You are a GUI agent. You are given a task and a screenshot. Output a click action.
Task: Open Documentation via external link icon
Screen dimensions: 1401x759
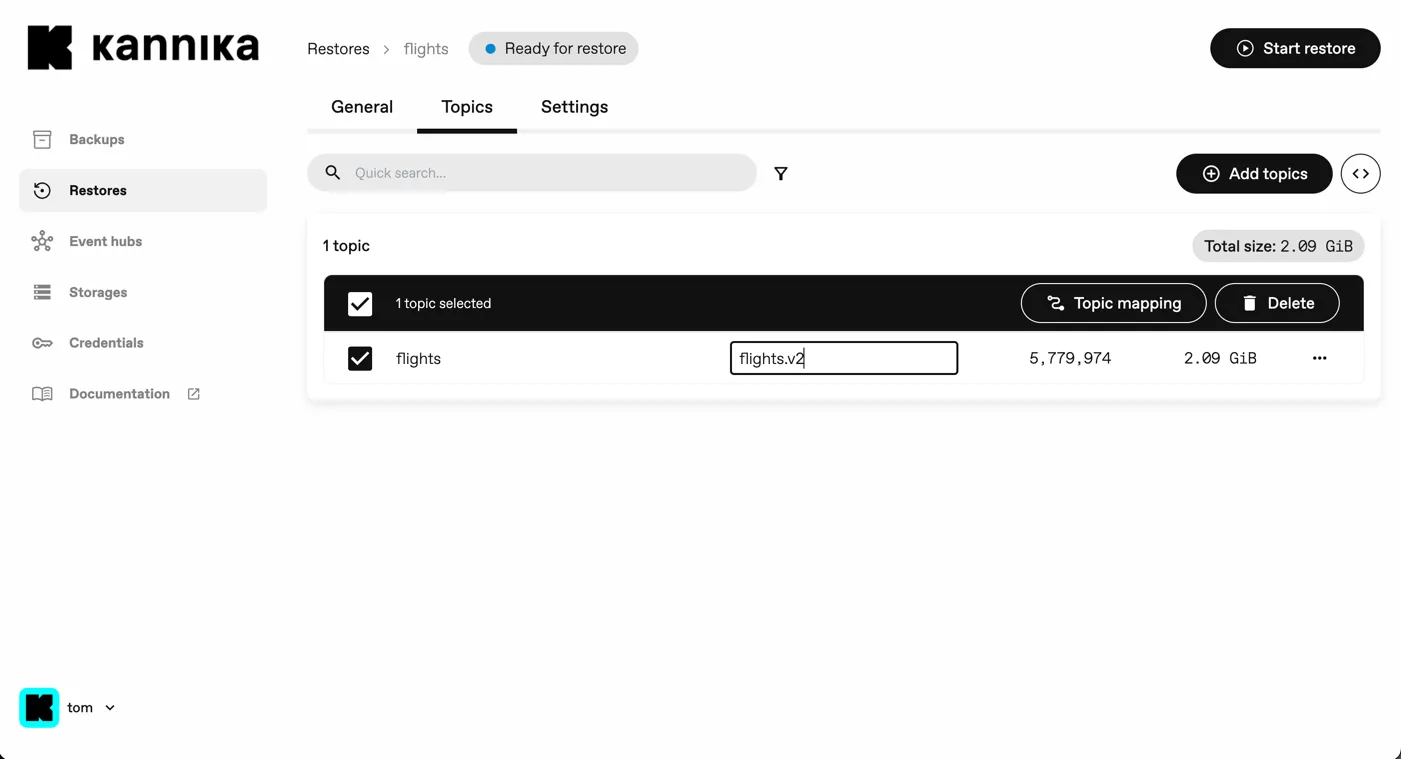point(191,393)
